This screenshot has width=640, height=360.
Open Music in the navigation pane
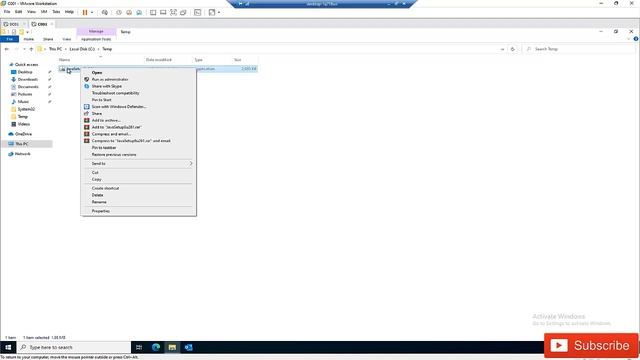23,101
